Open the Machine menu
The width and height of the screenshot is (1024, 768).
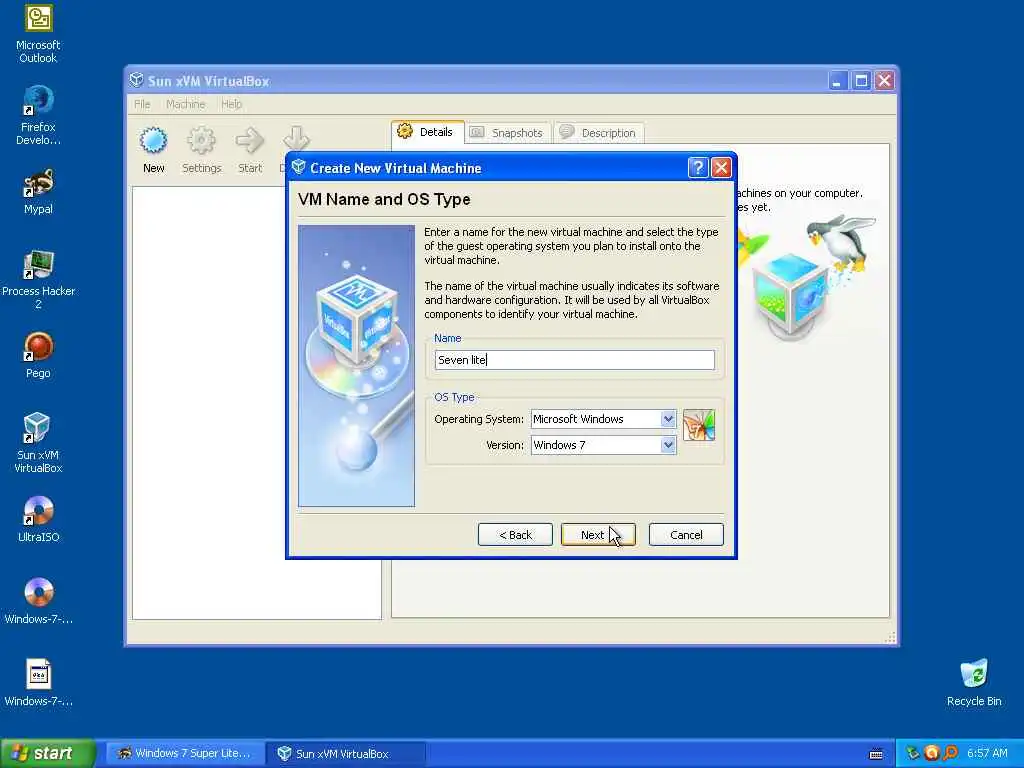185,104
